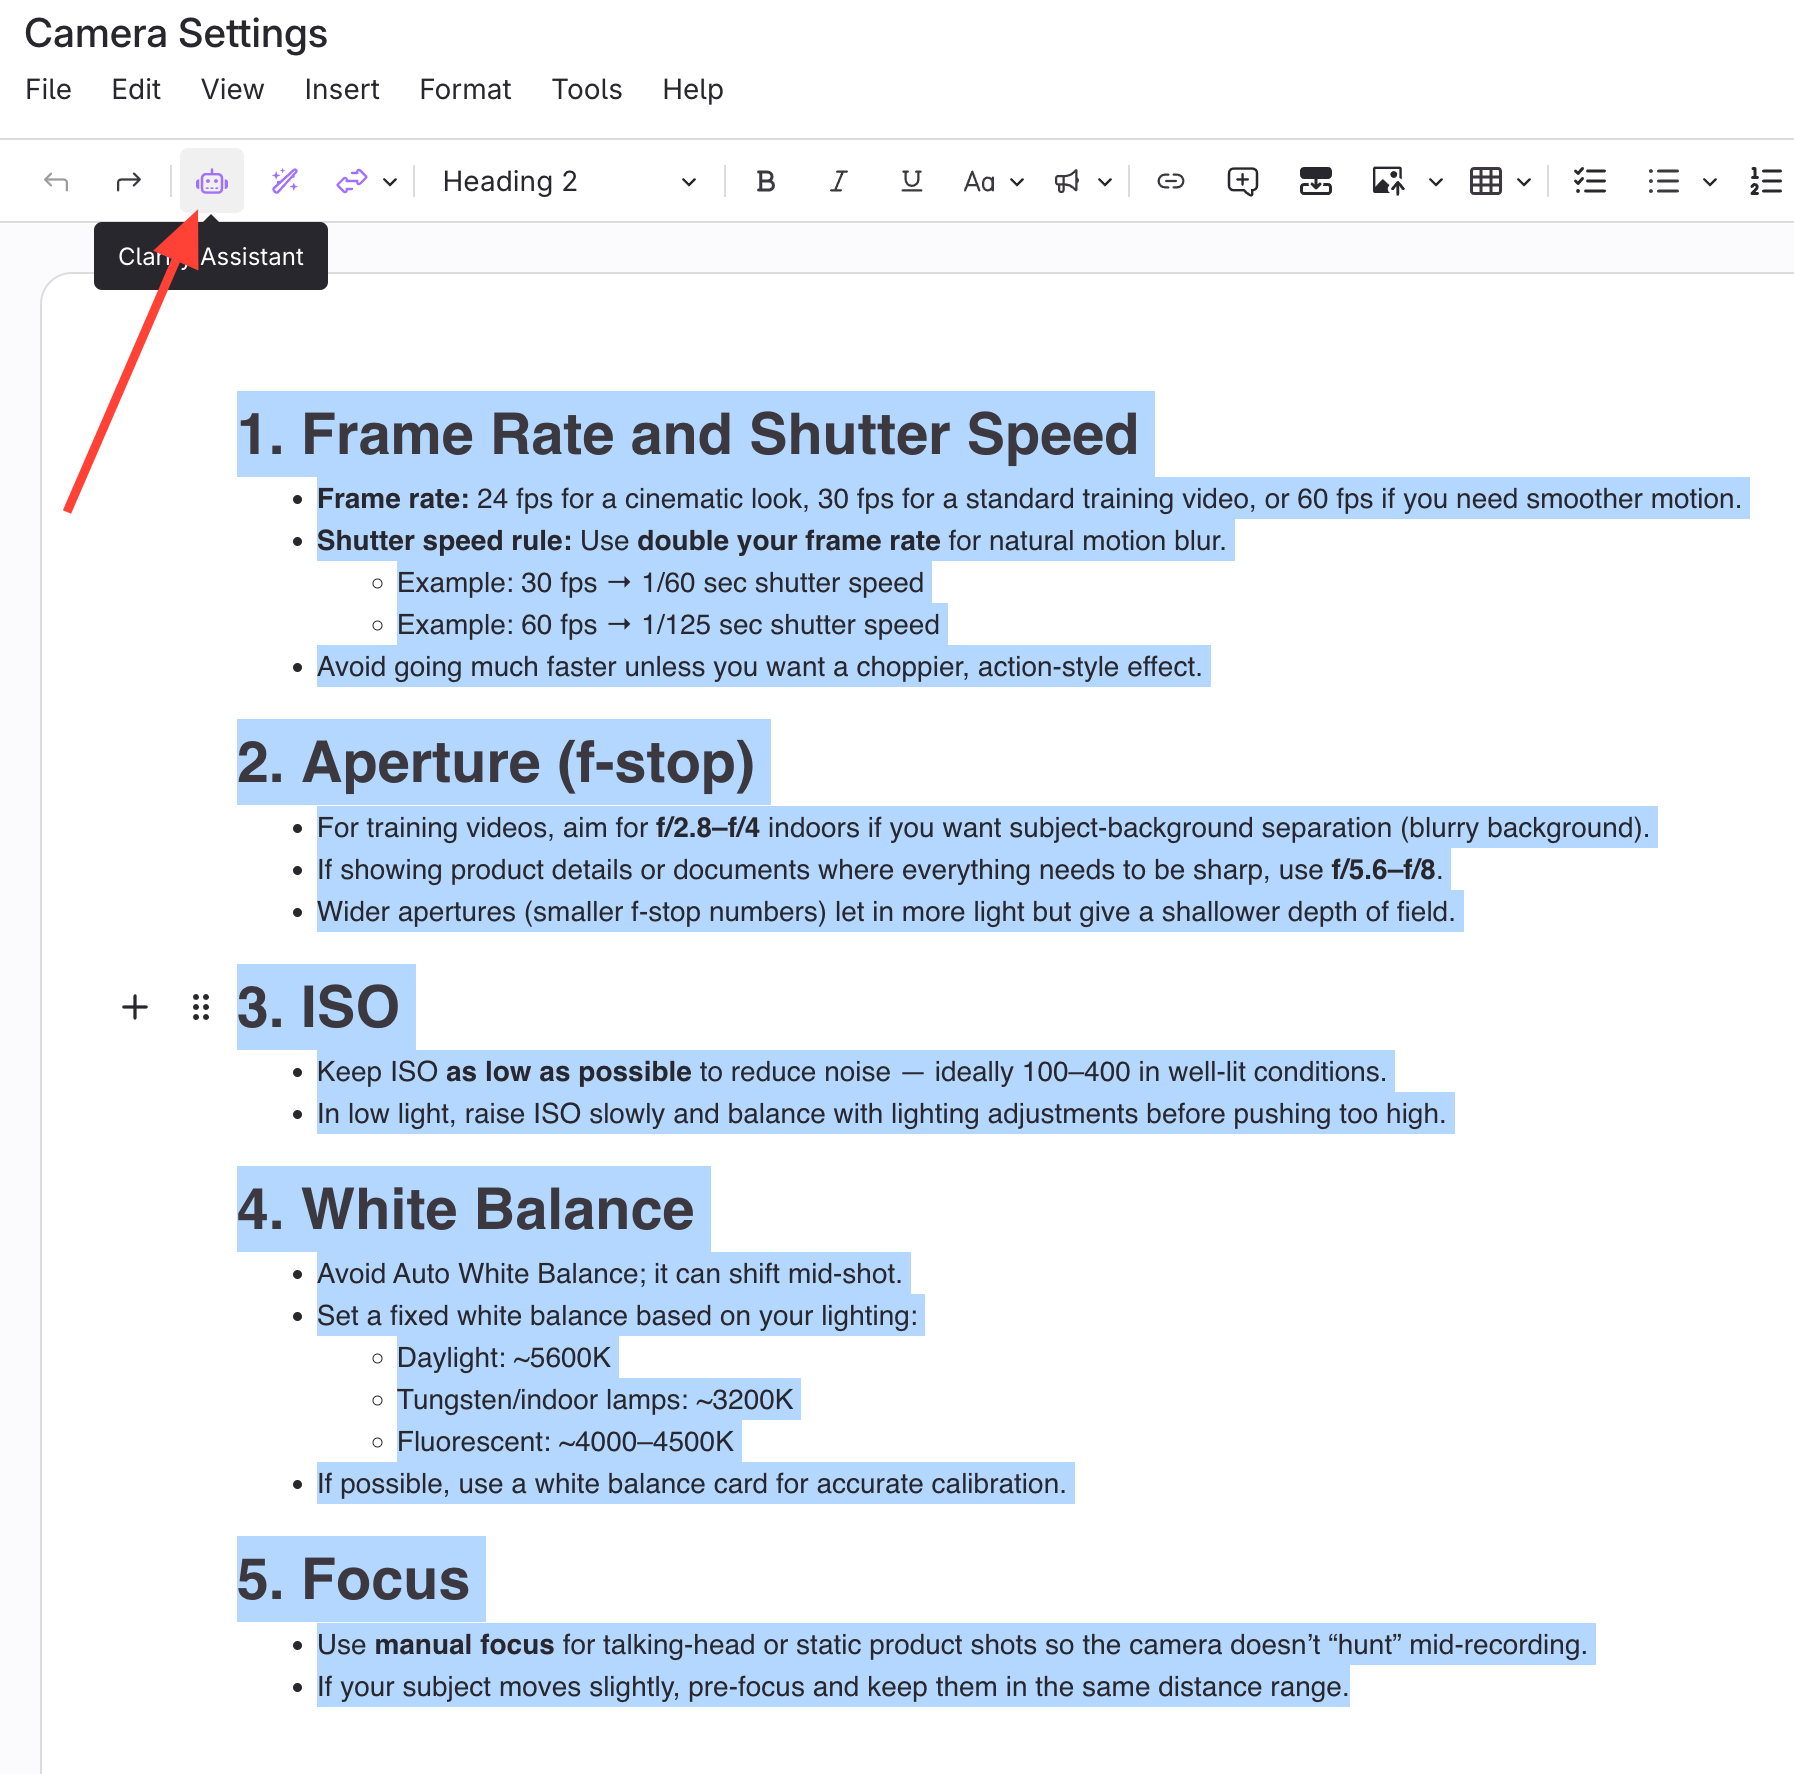Viewport: 1794px width, 1774px height.
Task: Open the Clarity Assistant robot icon
Action: tap(212, 181)
